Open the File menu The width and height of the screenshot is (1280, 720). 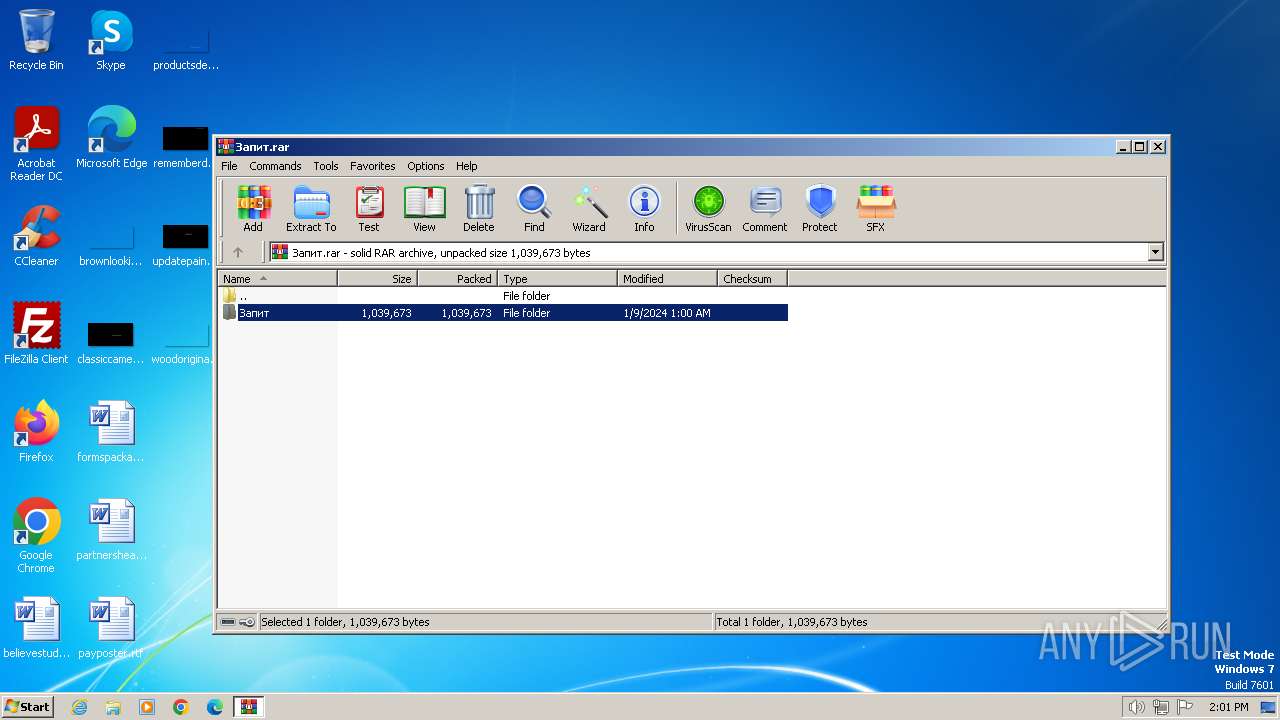229,166
